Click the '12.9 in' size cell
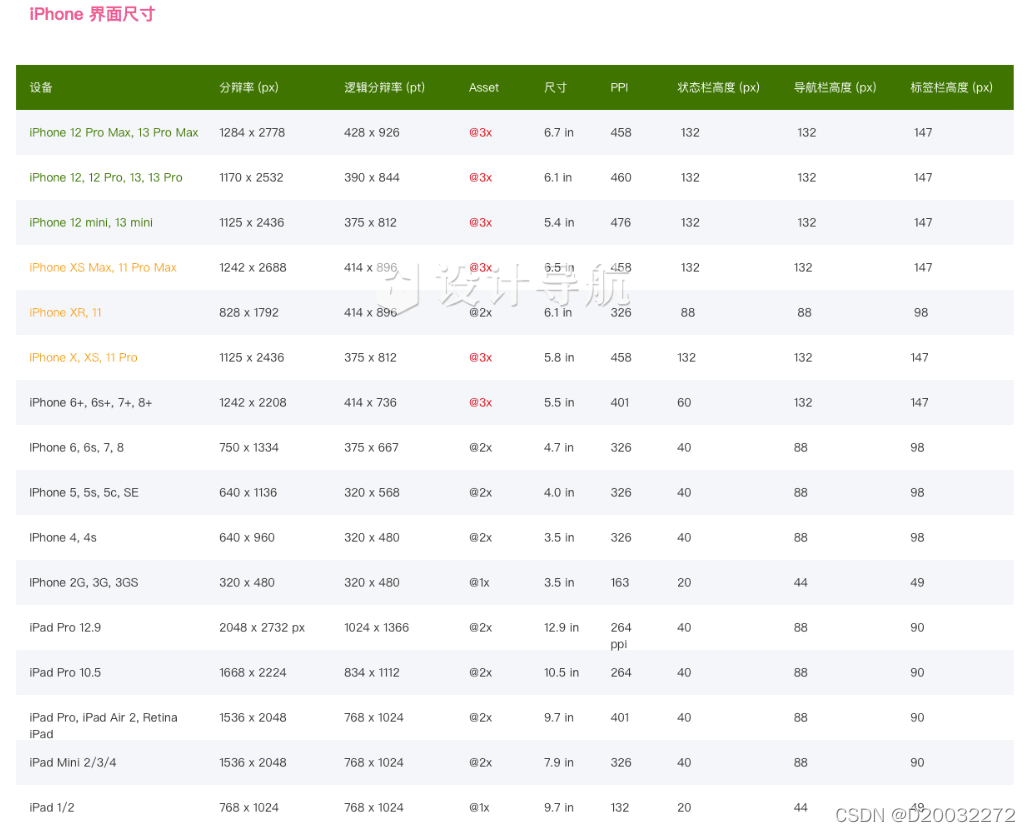Viewport: 1030px width, 832px height. tap(561, 627)
